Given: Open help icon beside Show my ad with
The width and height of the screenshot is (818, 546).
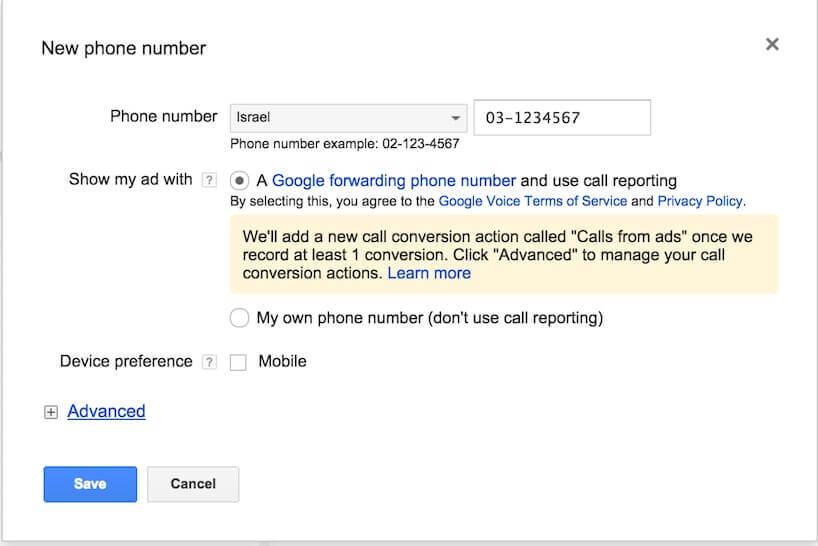Looking at the screenshot, I should coord(209,180).
